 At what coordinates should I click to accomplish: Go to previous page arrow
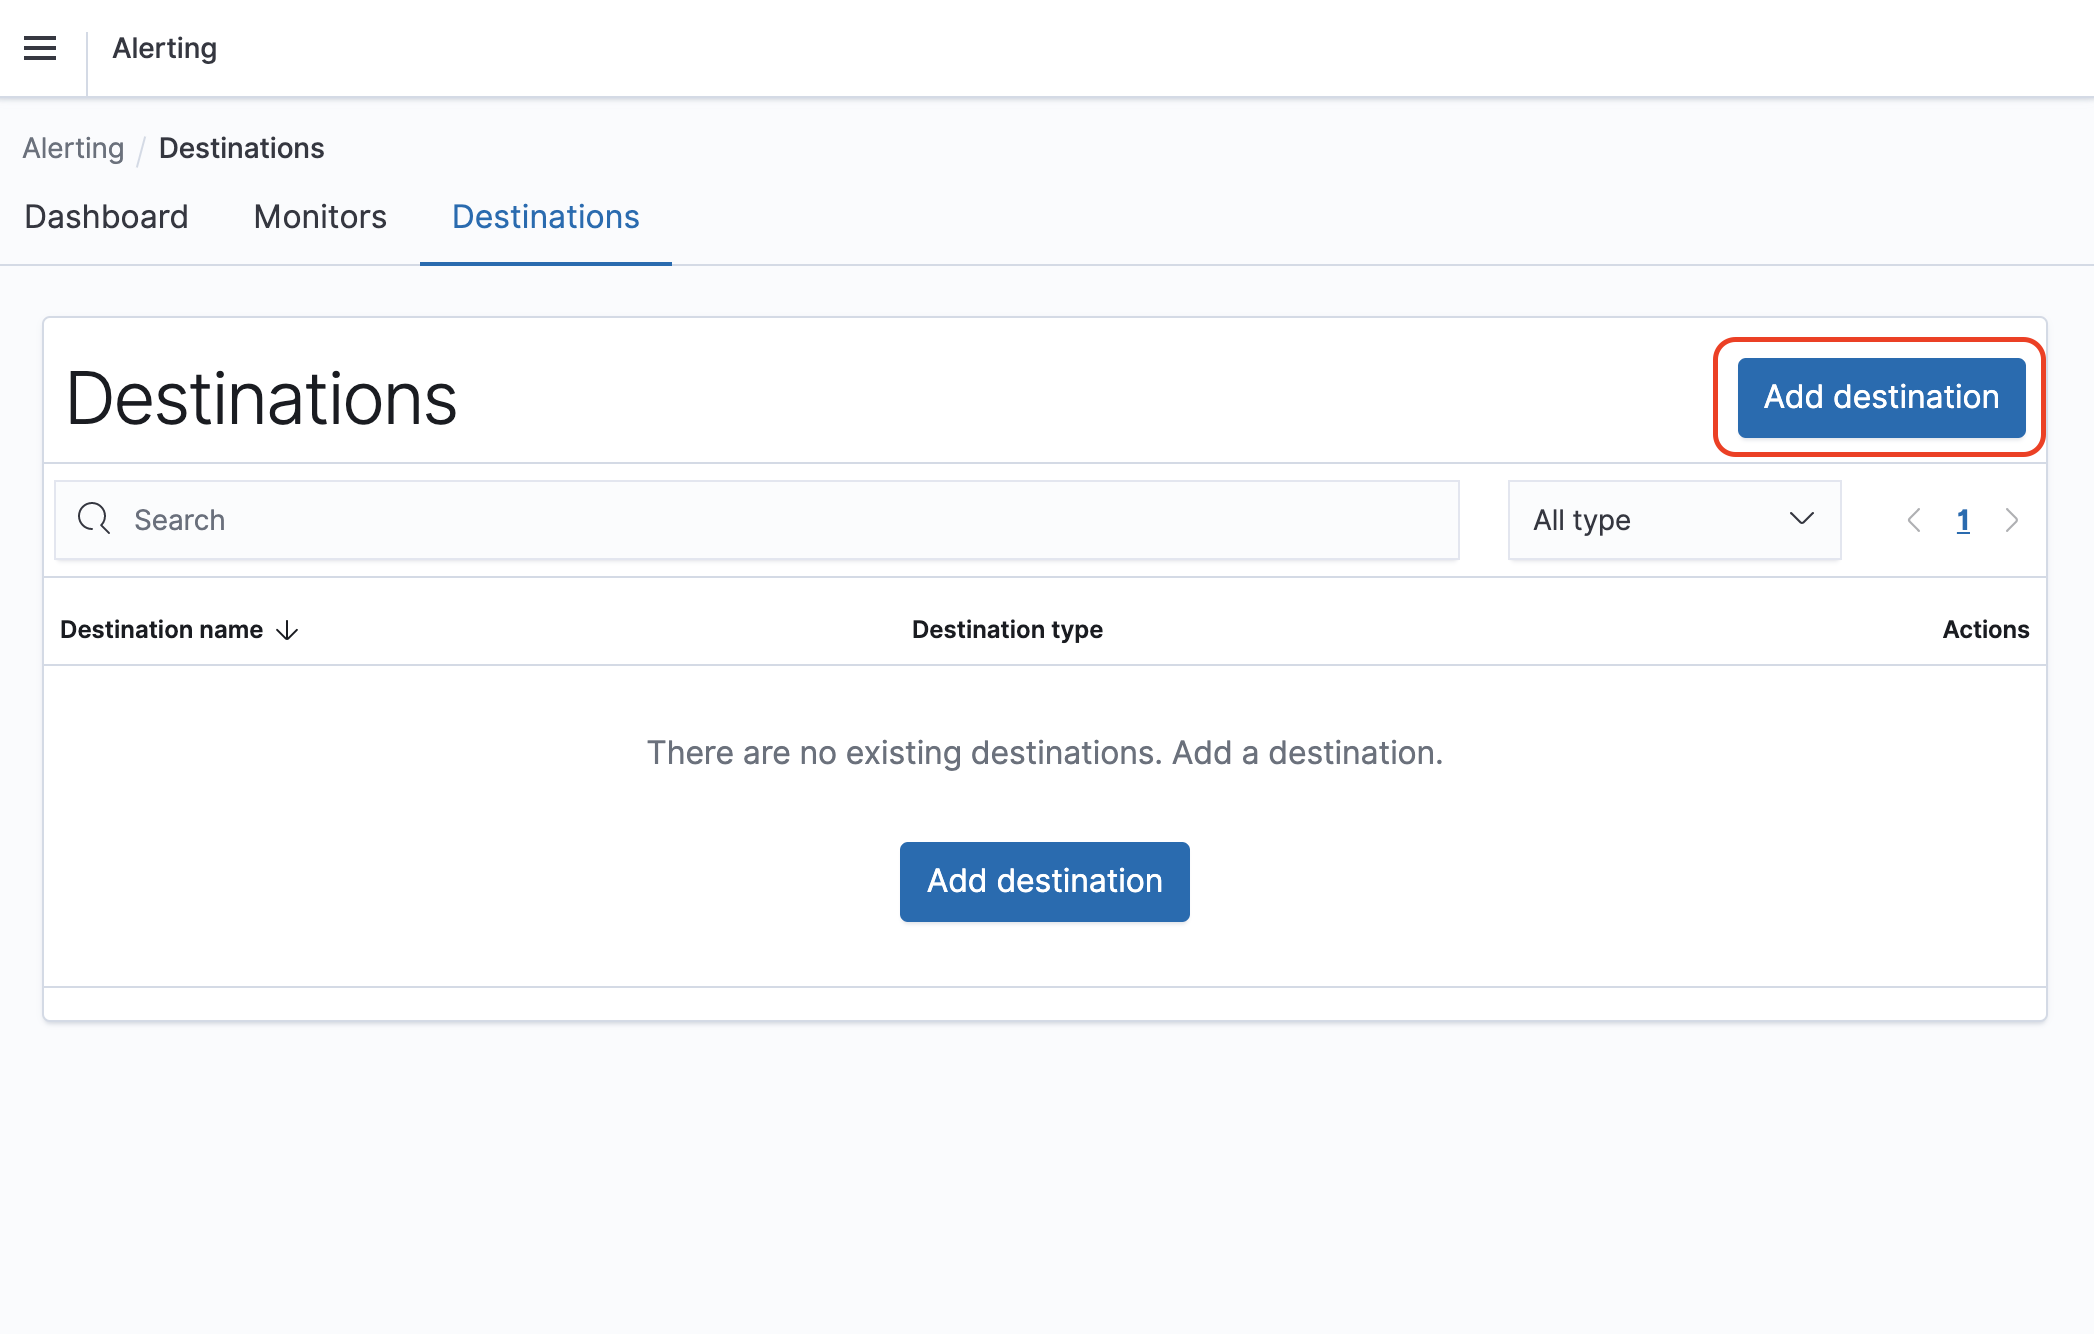pos(1914,520)
